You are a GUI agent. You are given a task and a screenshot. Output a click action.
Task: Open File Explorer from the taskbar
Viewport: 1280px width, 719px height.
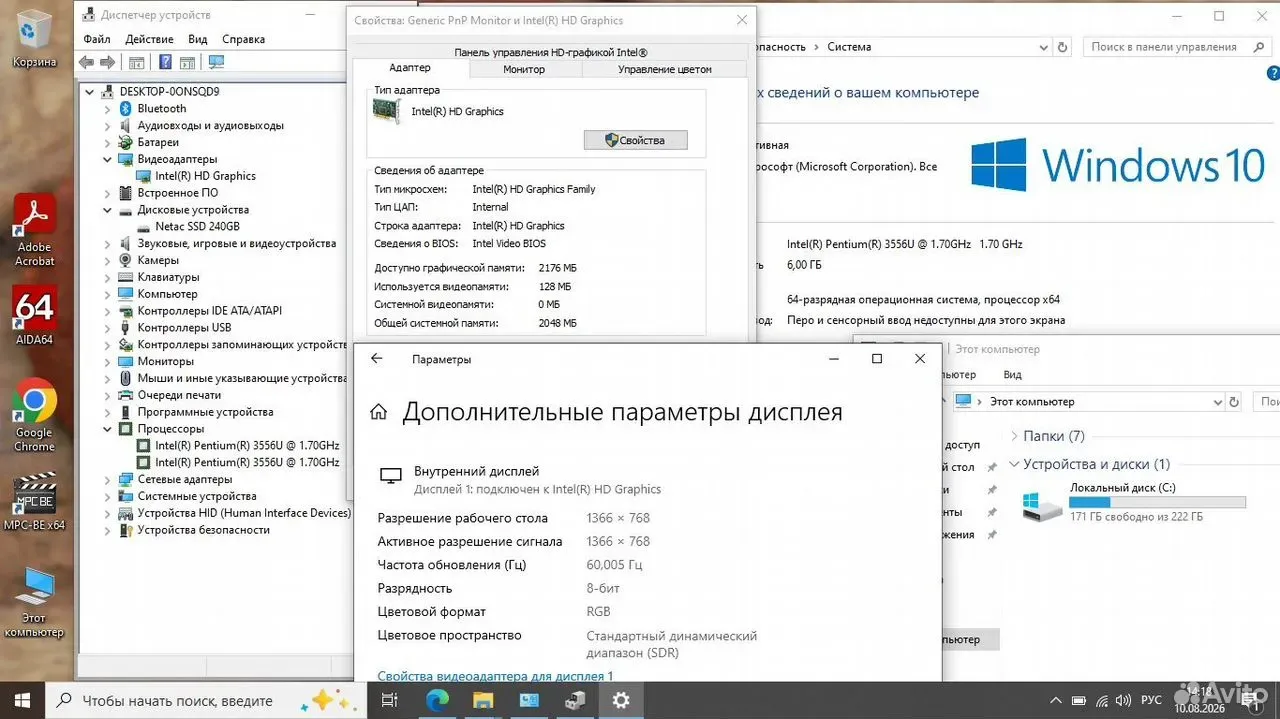point(483,701)
